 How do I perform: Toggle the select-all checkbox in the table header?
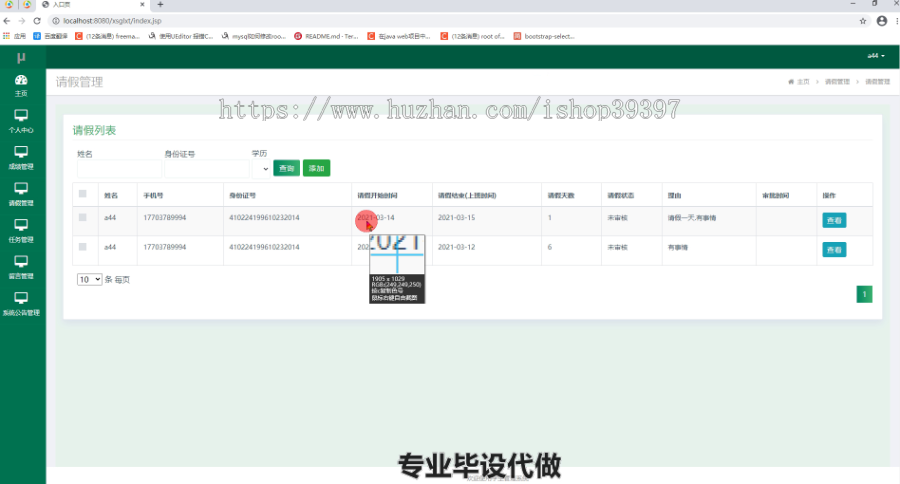click(x=83, y=194)
